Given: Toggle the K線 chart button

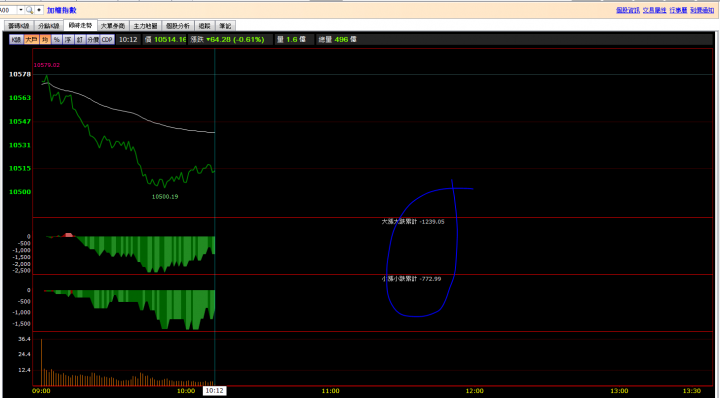Looking at the screenshot, I should (x=16, y=40).
